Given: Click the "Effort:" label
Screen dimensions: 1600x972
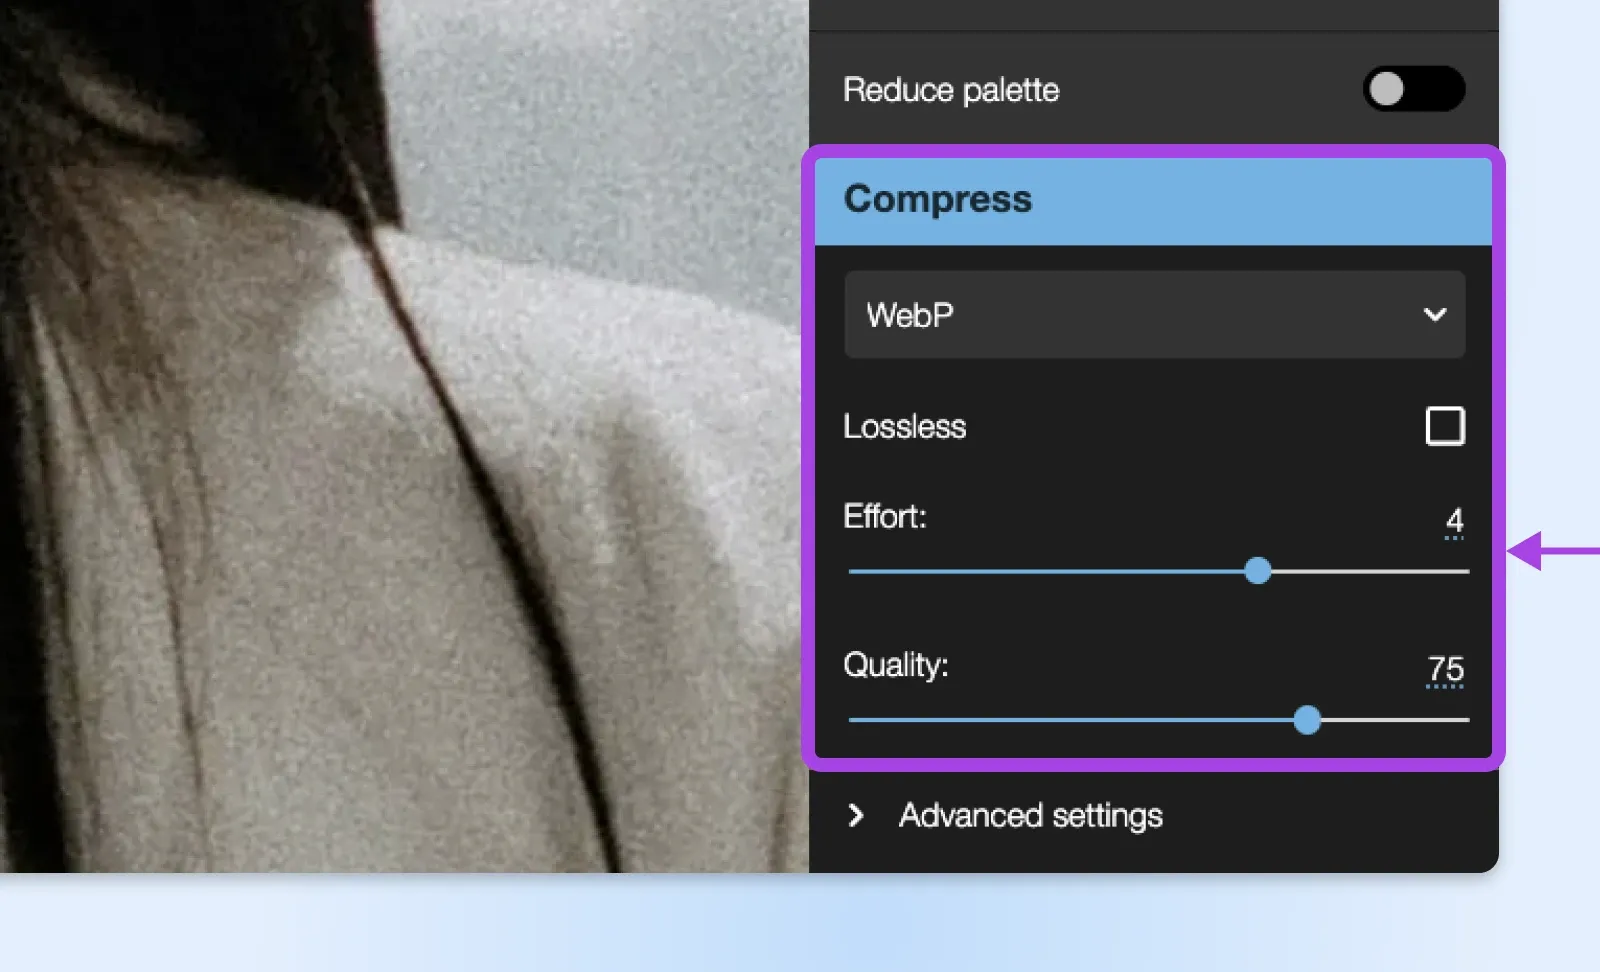Looking at the screenshot, I should (884, 517).
